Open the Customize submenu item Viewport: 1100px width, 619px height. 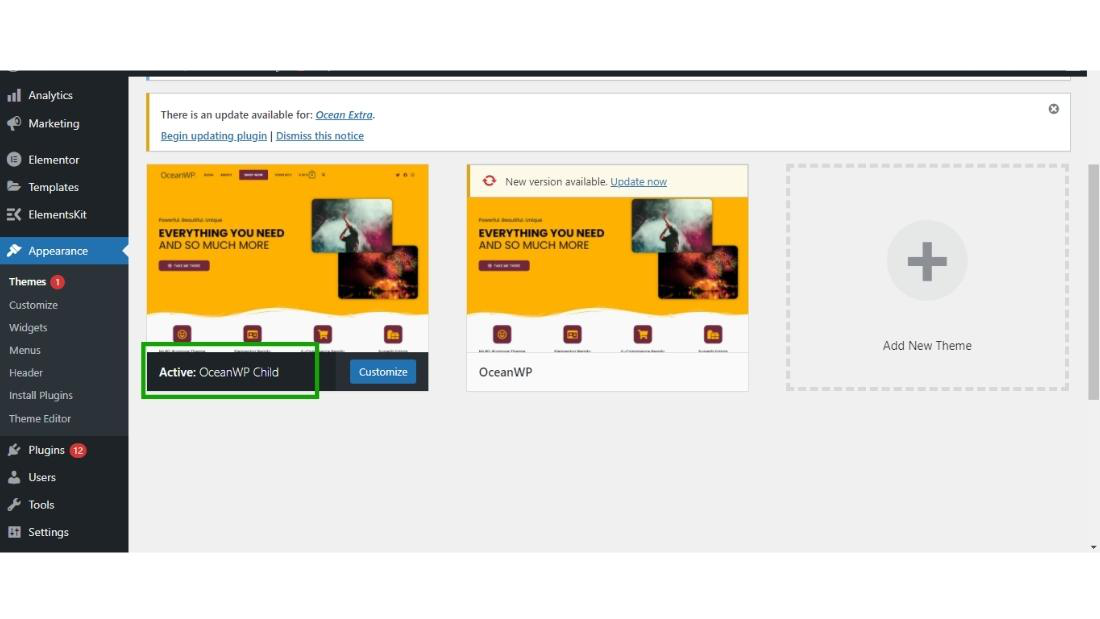33,305
